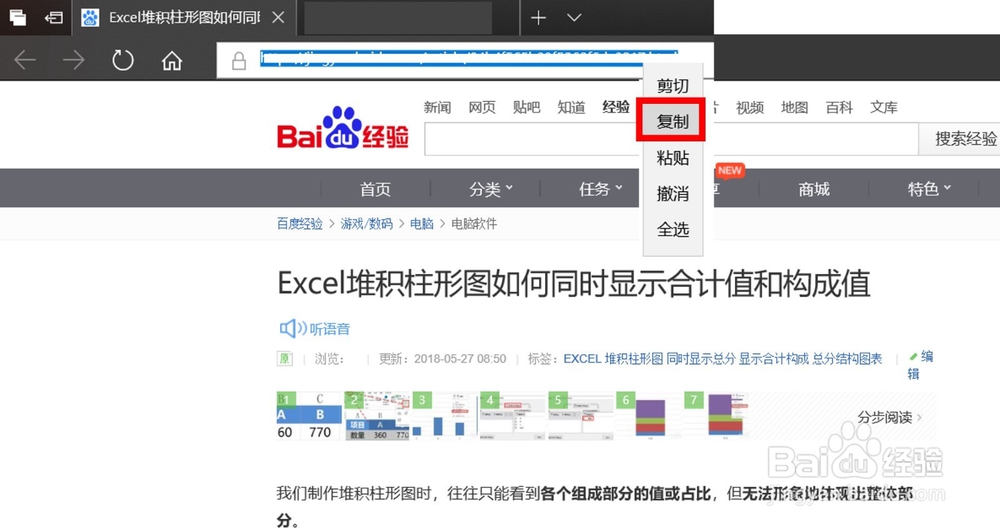Play the 听语音 audio reading
This screenshot has height=528, width=1000.
tap(315, 328)
